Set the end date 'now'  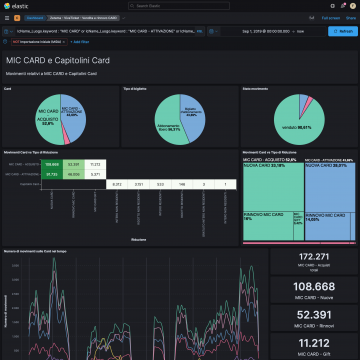point(300,31)
